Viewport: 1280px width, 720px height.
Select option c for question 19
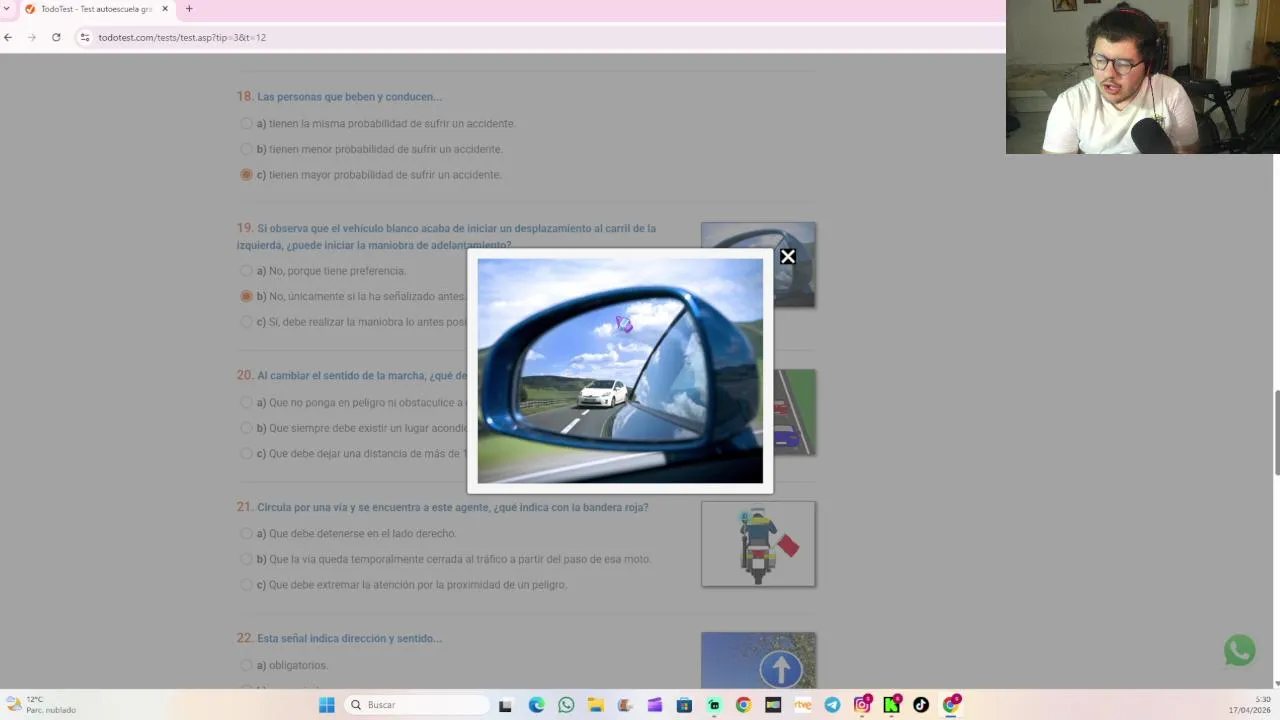point(246,322)
